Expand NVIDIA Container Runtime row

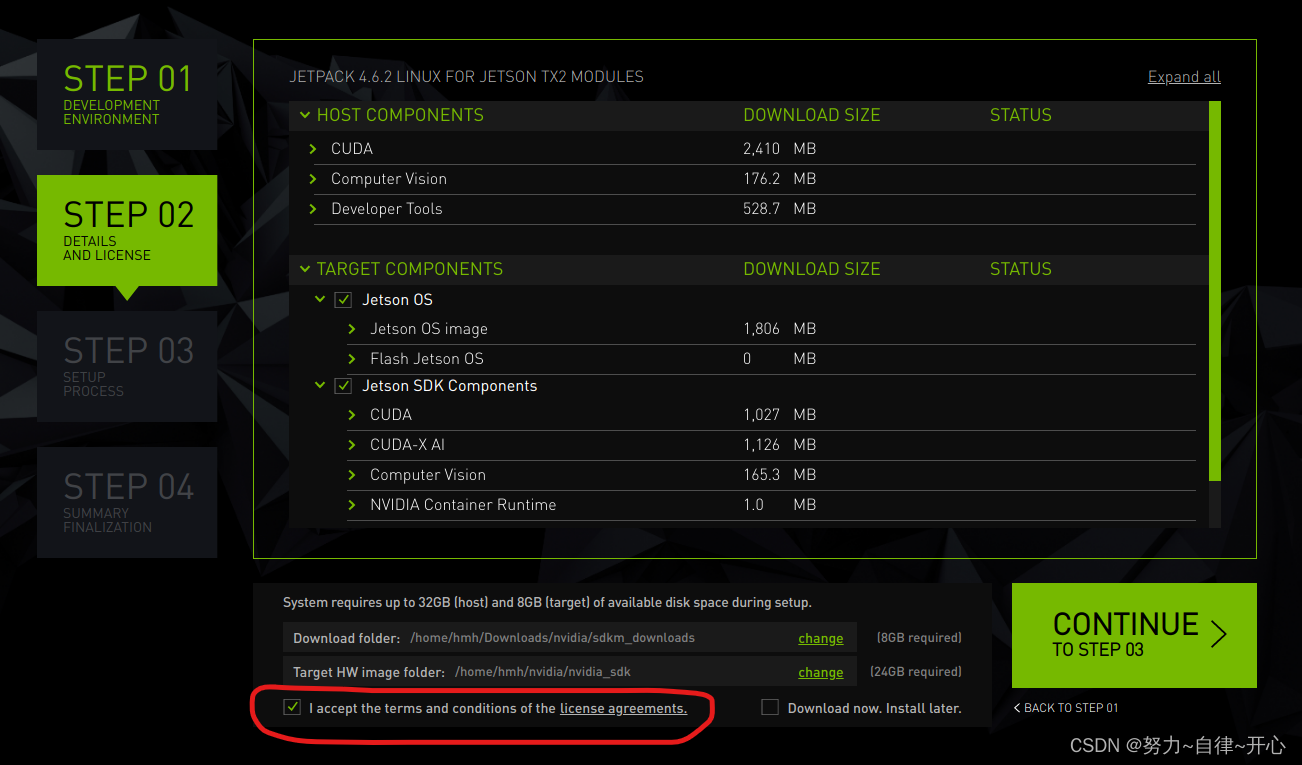[x=352, y=505]
